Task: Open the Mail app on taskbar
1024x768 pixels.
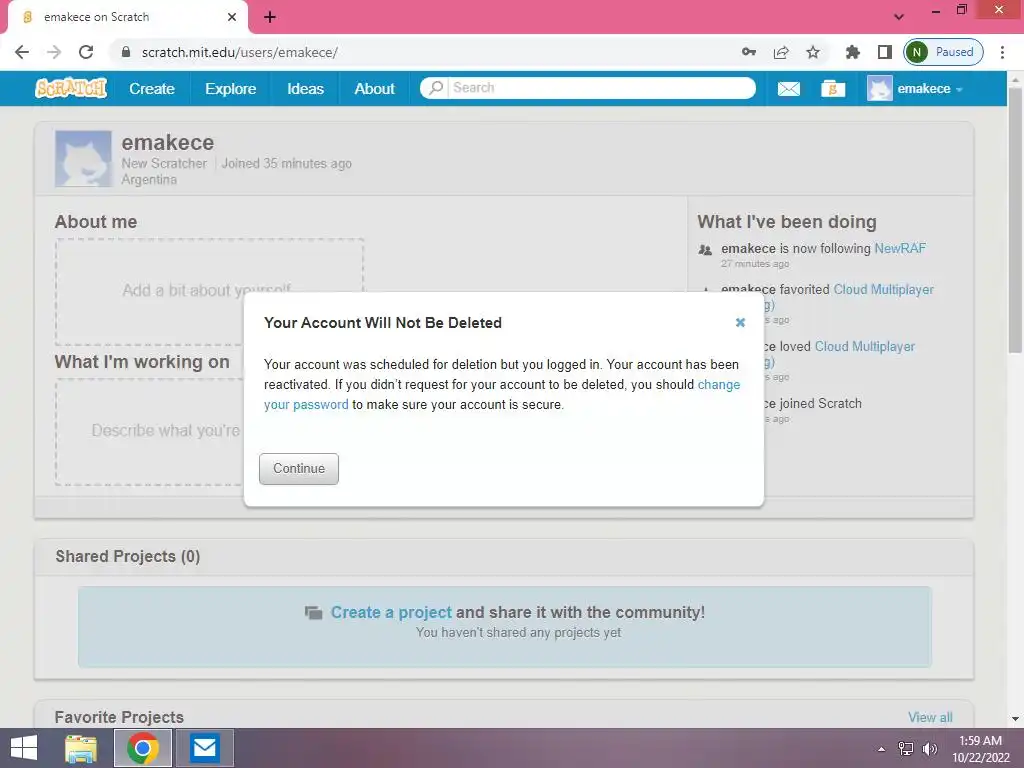Action: pos(204,748)
